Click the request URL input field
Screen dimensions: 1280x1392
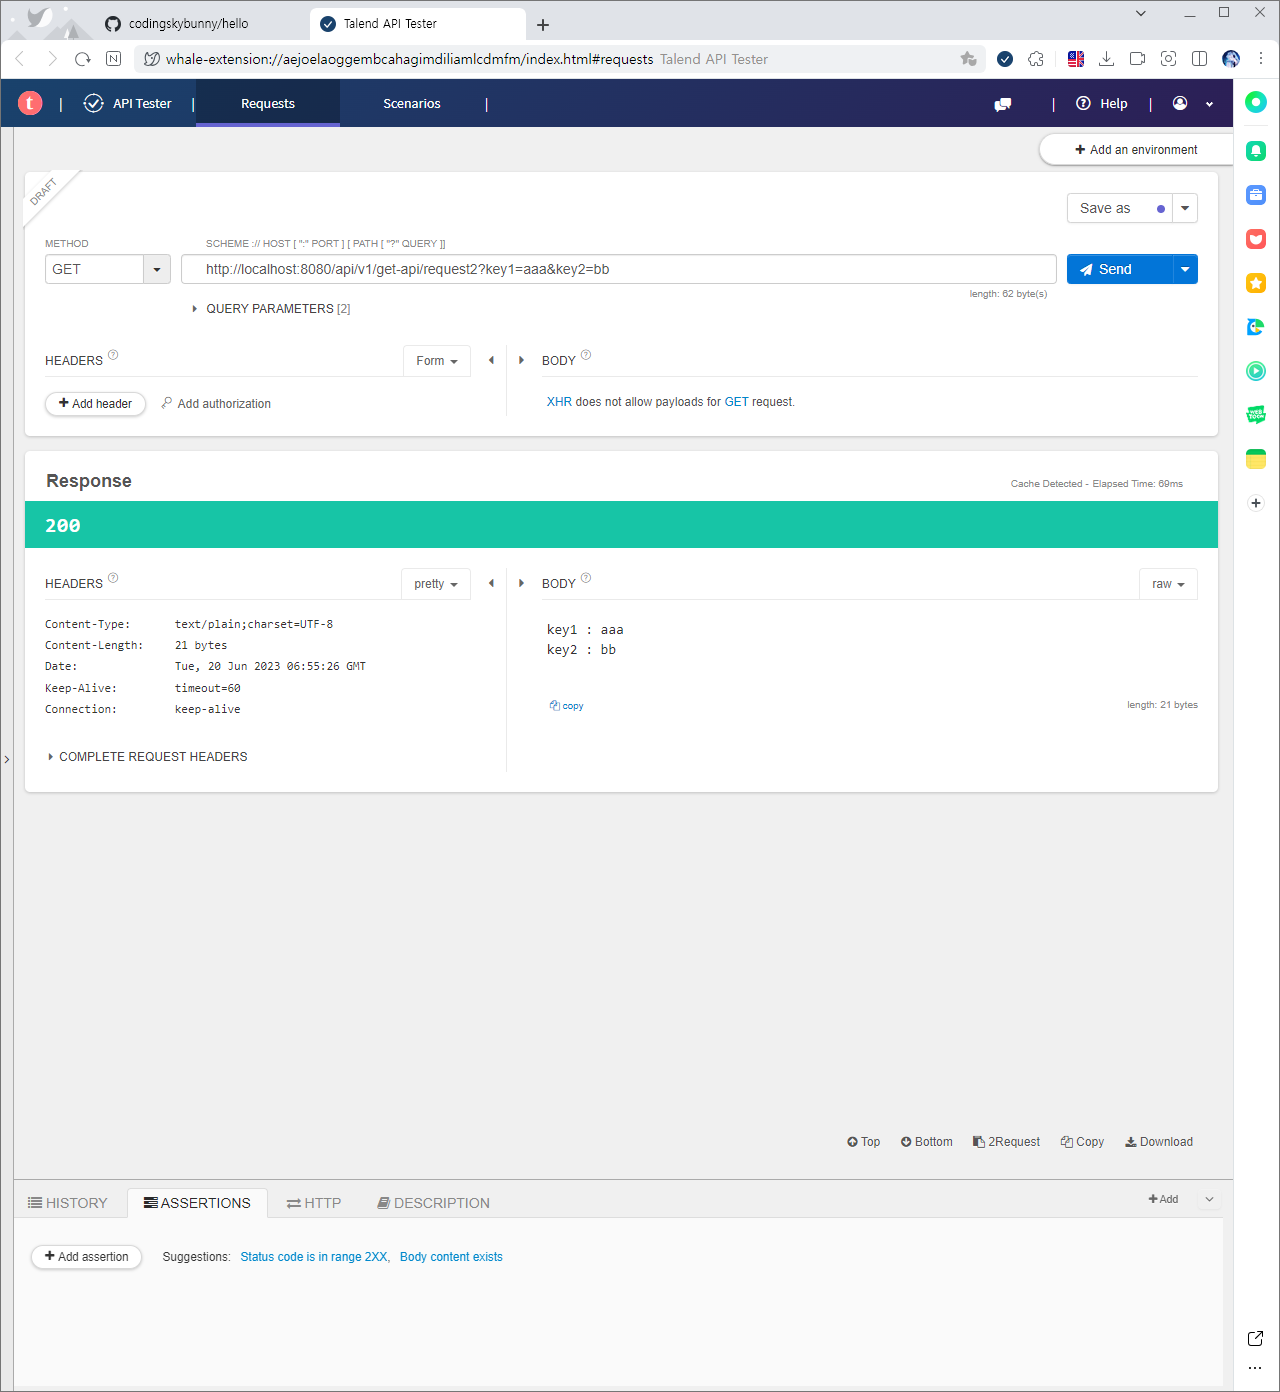point(618,269)
